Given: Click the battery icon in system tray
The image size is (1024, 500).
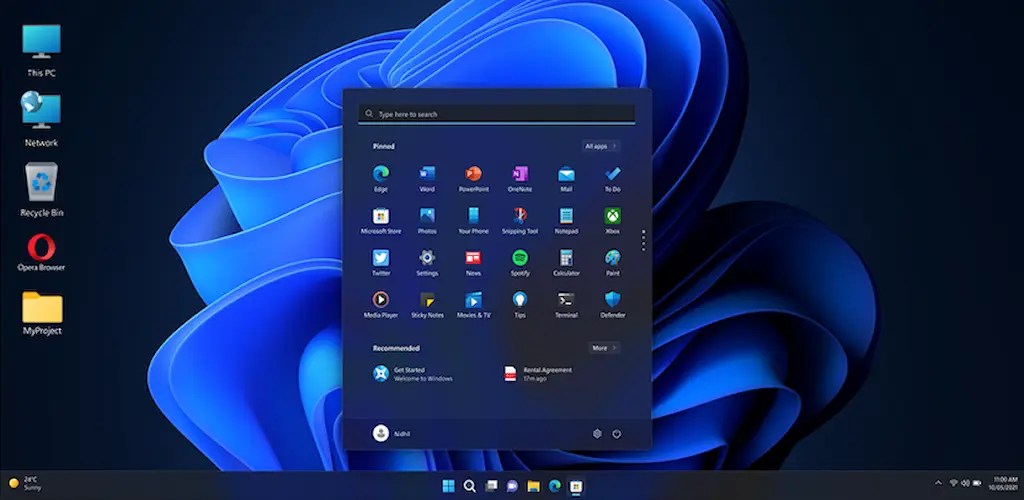Looking at the screenshot, I should click(x=977, y=483).
